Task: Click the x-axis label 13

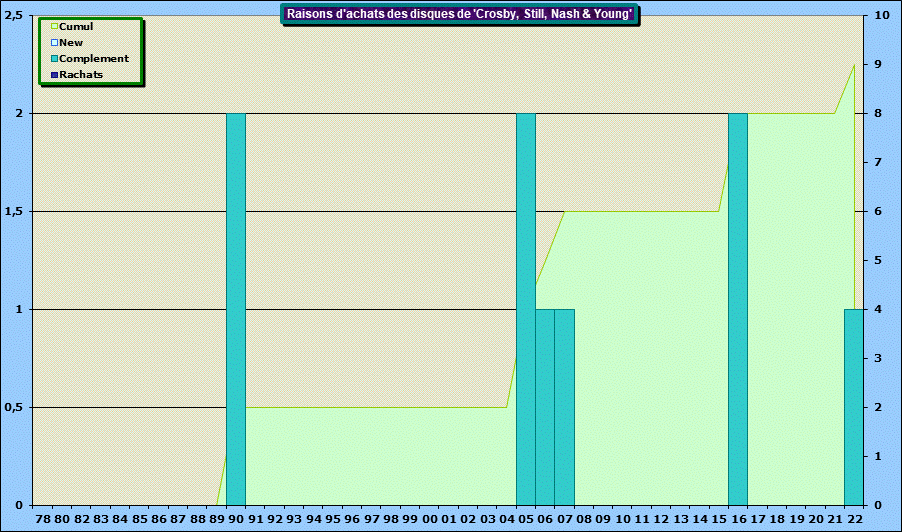Action: click(x=680, y=520)
